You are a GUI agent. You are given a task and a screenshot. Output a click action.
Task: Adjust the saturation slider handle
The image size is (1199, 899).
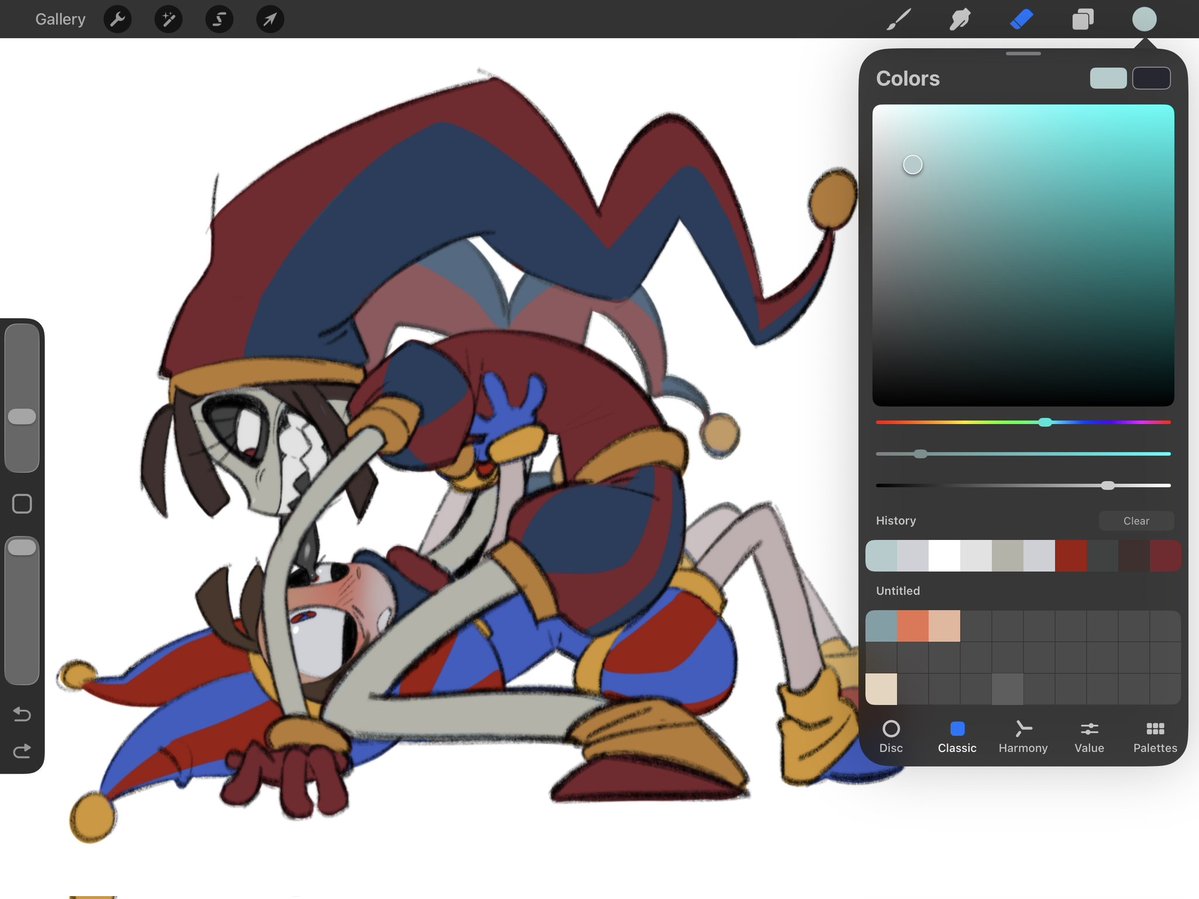(x=921, y=453)
